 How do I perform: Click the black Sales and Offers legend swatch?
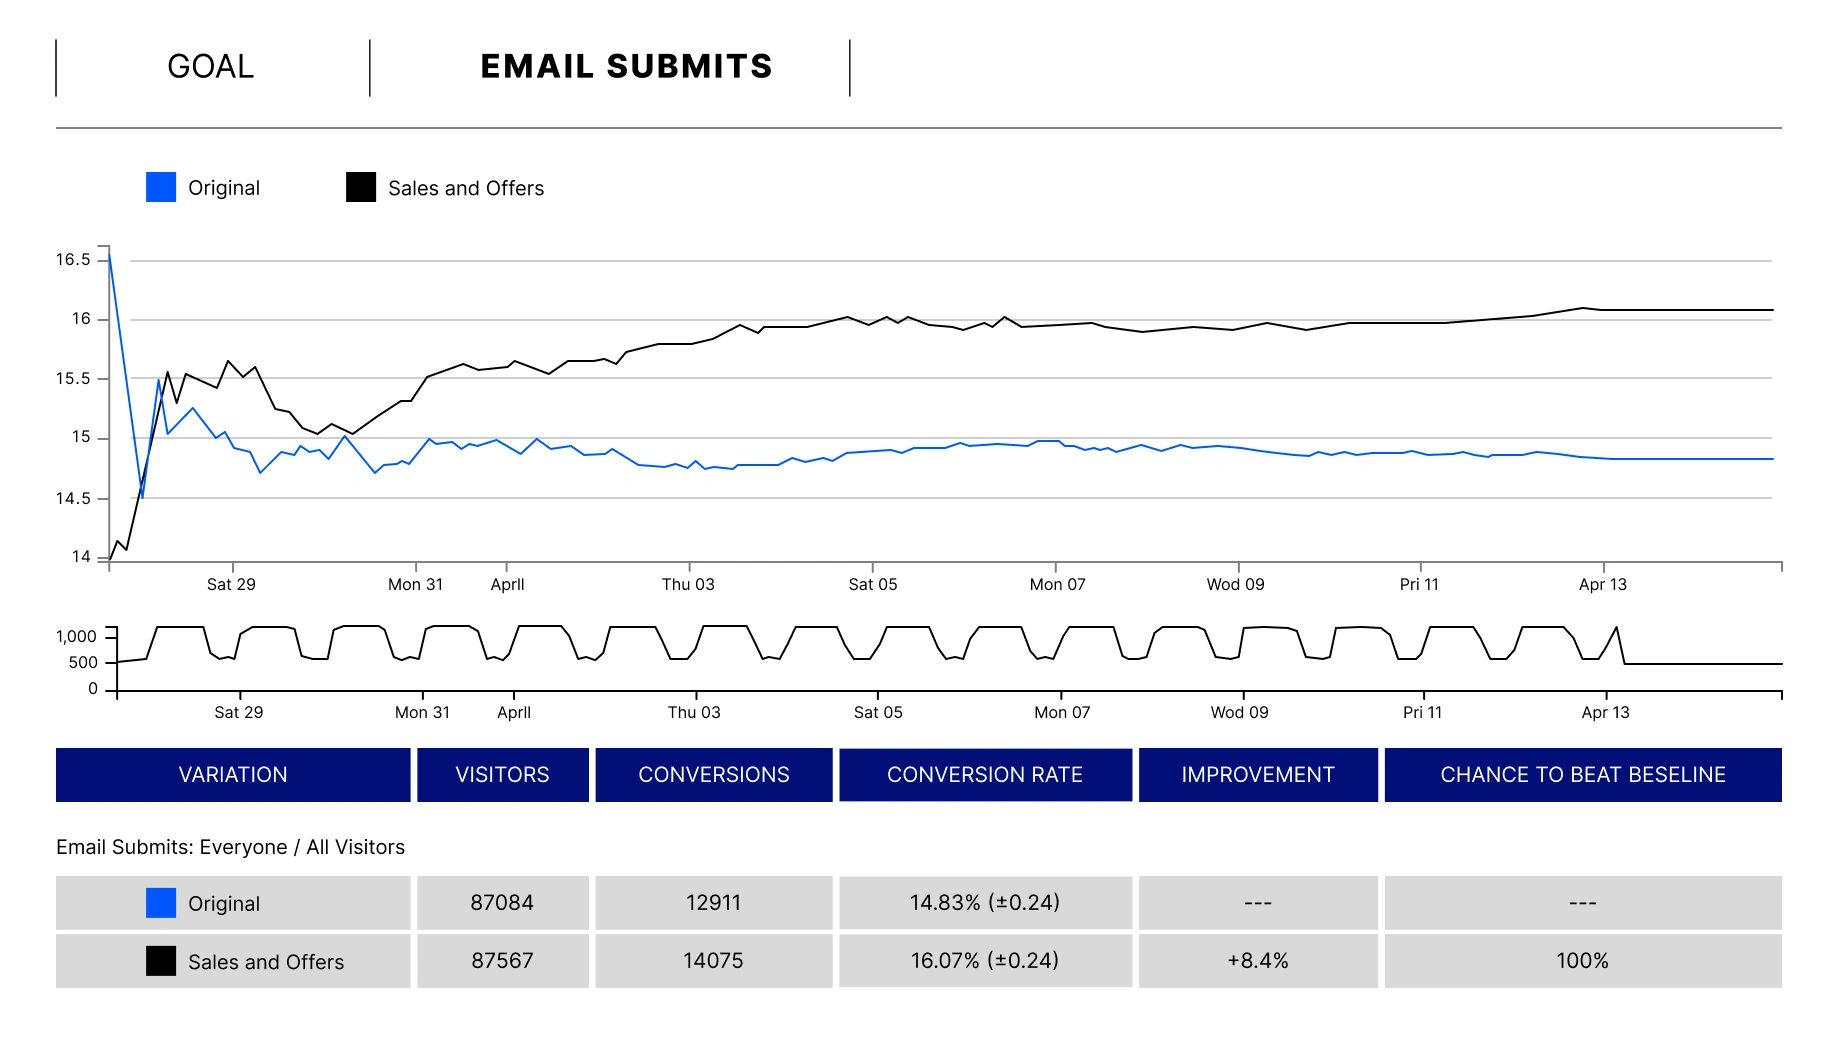tap(361, 188)
